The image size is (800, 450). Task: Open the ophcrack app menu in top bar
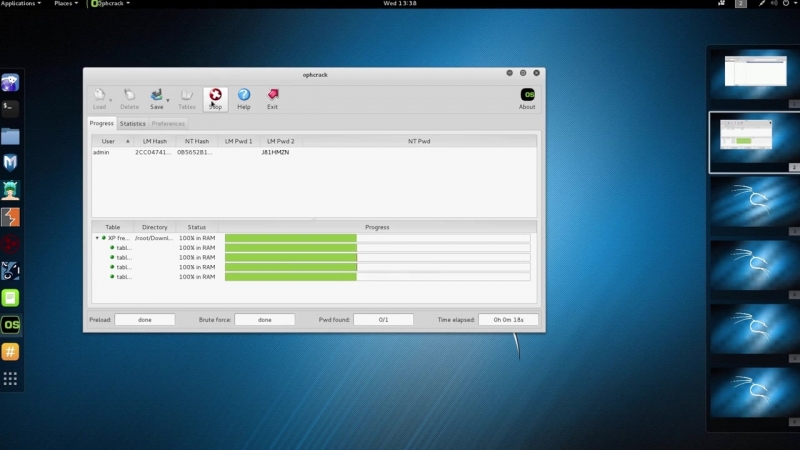coord(110,4)
